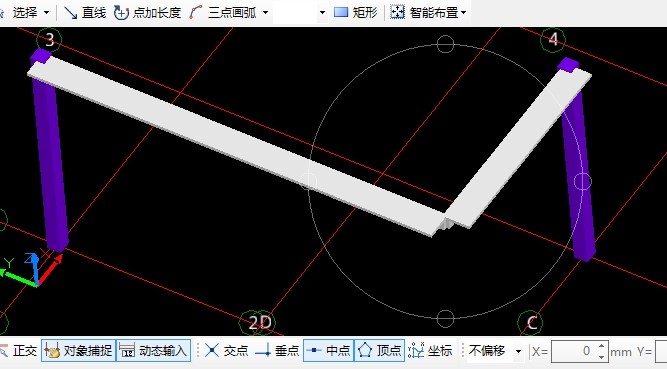Select the 矩形 rectangle drawing tool
This screenshot has height=369, width=667.
coord(356,13)
